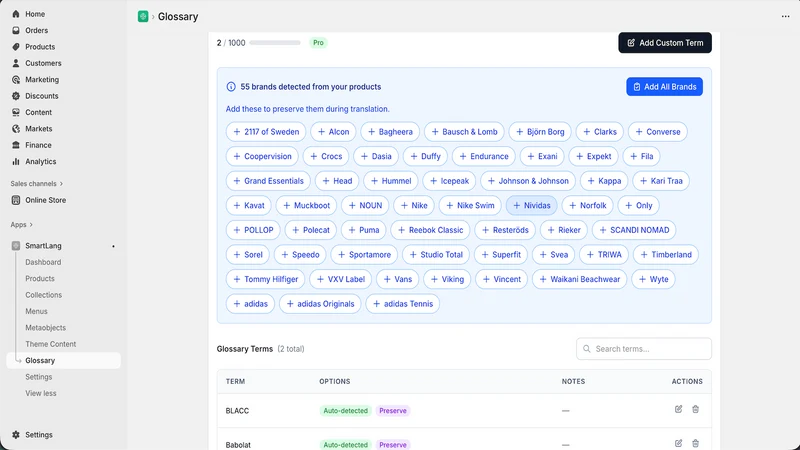The width and height of the screenshot is (800, 450).
Task: Click the TERM column header
Action: [x=235, y=382]
